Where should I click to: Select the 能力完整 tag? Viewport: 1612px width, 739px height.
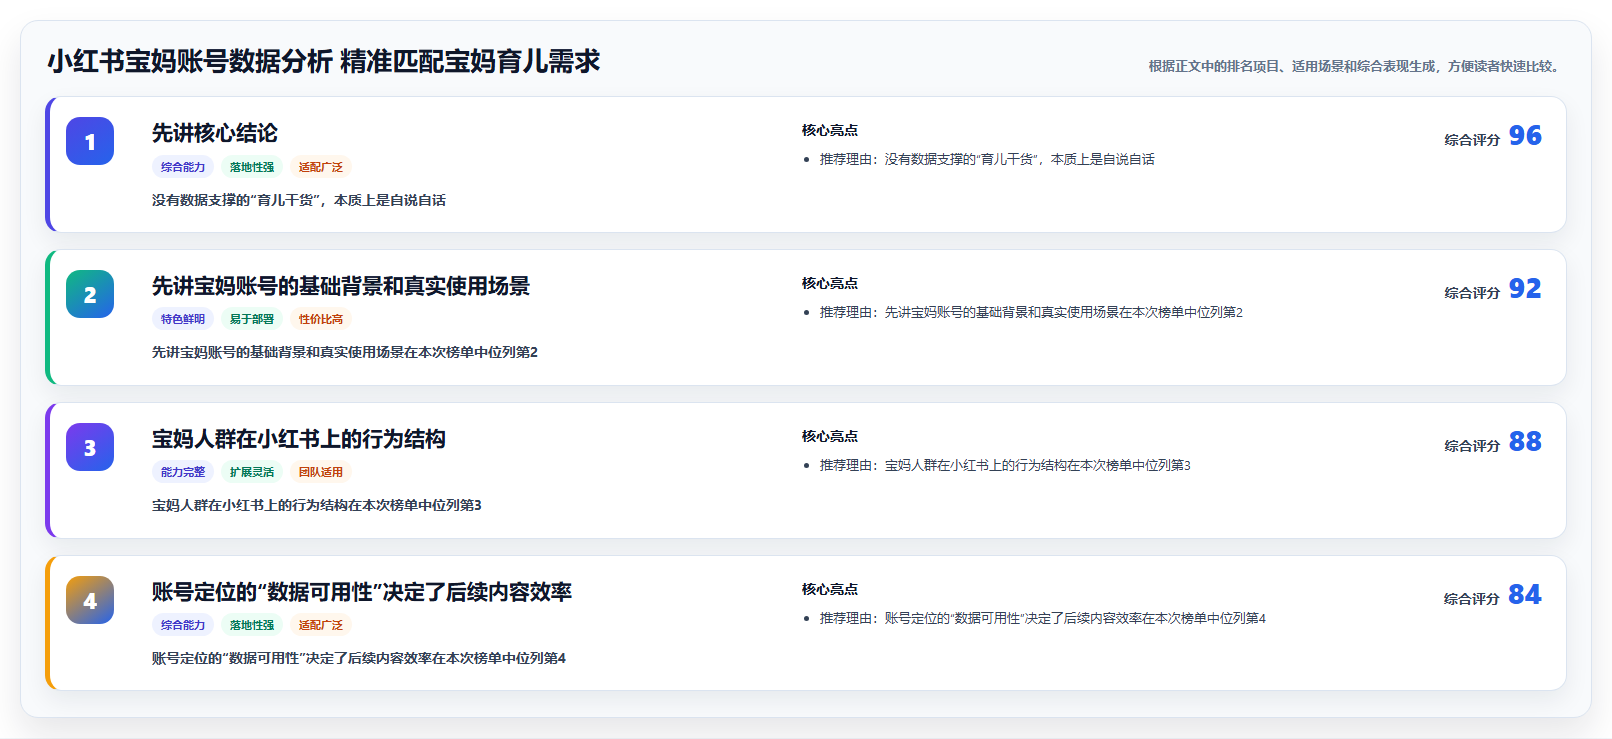coord(183,472)
